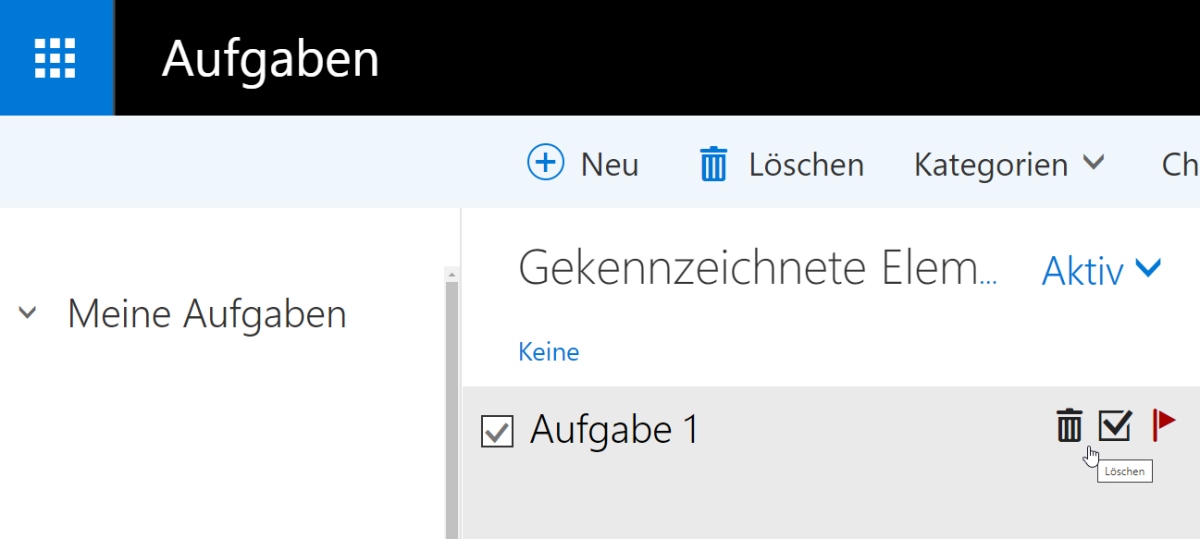This screenshot has height=539, width=1200.
Task: Click the truncated Ch… toolbar item
Action: 1180,164
